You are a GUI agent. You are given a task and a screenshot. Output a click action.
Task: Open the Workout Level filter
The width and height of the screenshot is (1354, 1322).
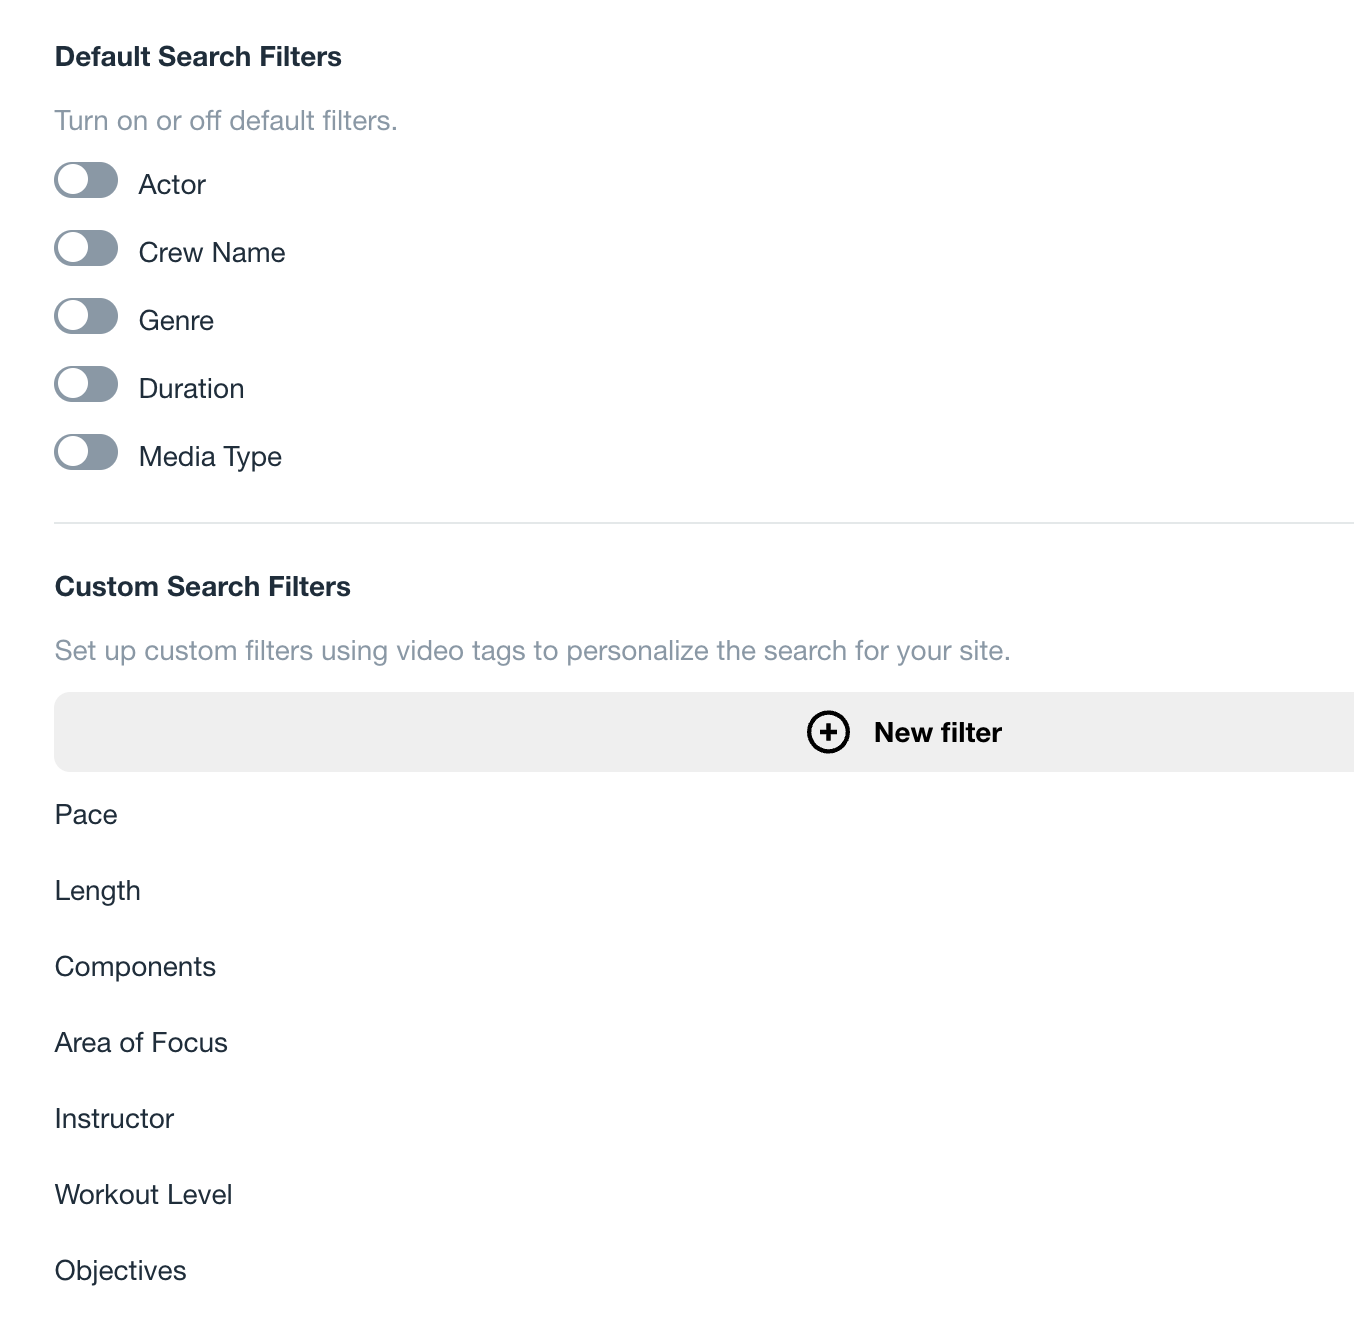click(143, 1194)
